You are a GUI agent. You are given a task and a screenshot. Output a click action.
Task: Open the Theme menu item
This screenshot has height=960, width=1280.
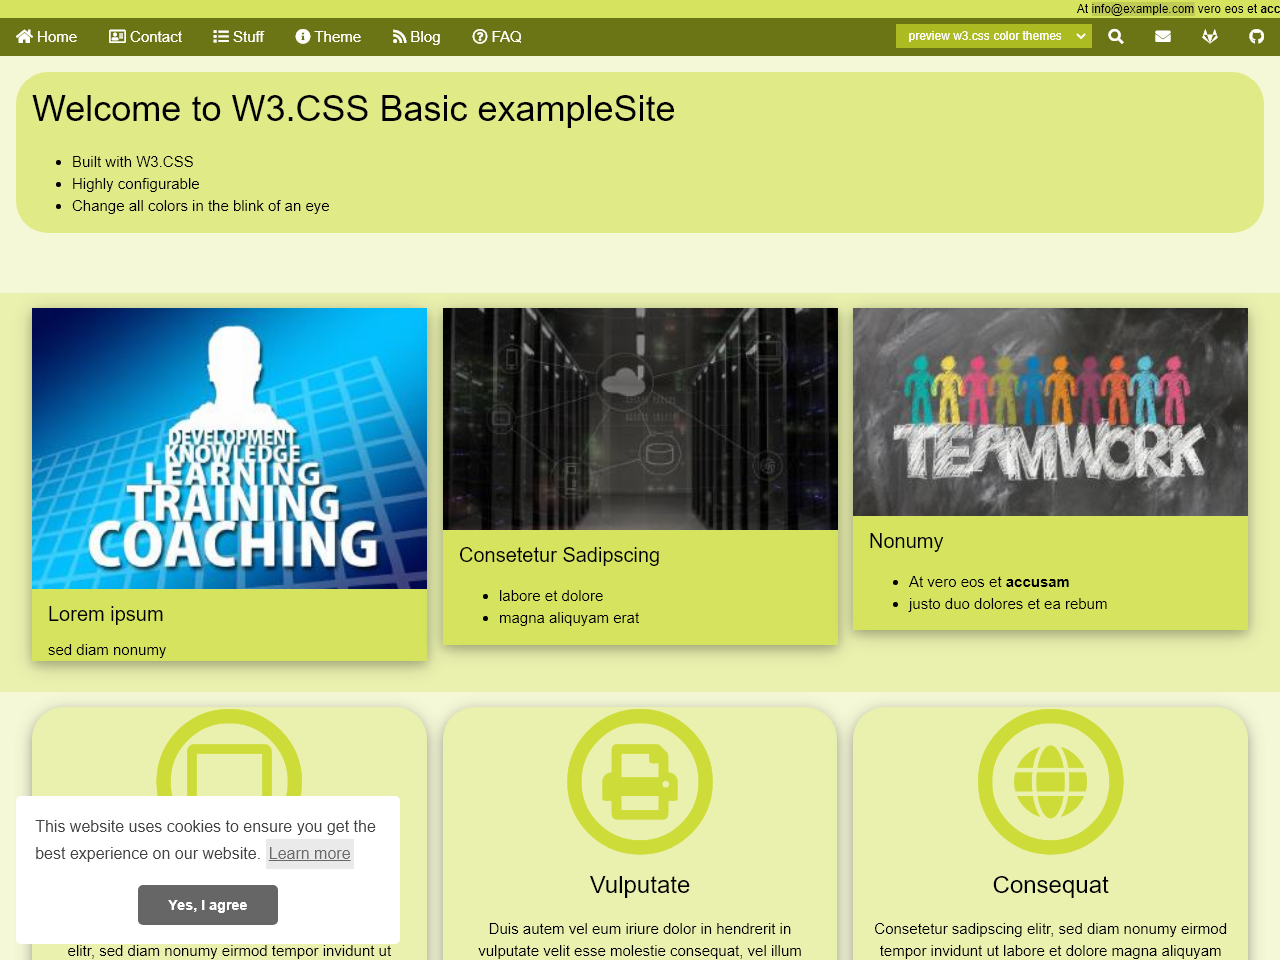point(328,37)
